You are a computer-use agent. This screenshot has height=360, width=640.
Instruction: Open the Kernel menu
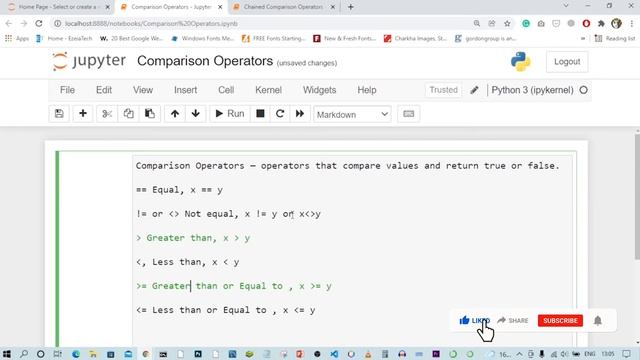pyautogui.click(x=268, y=90)
